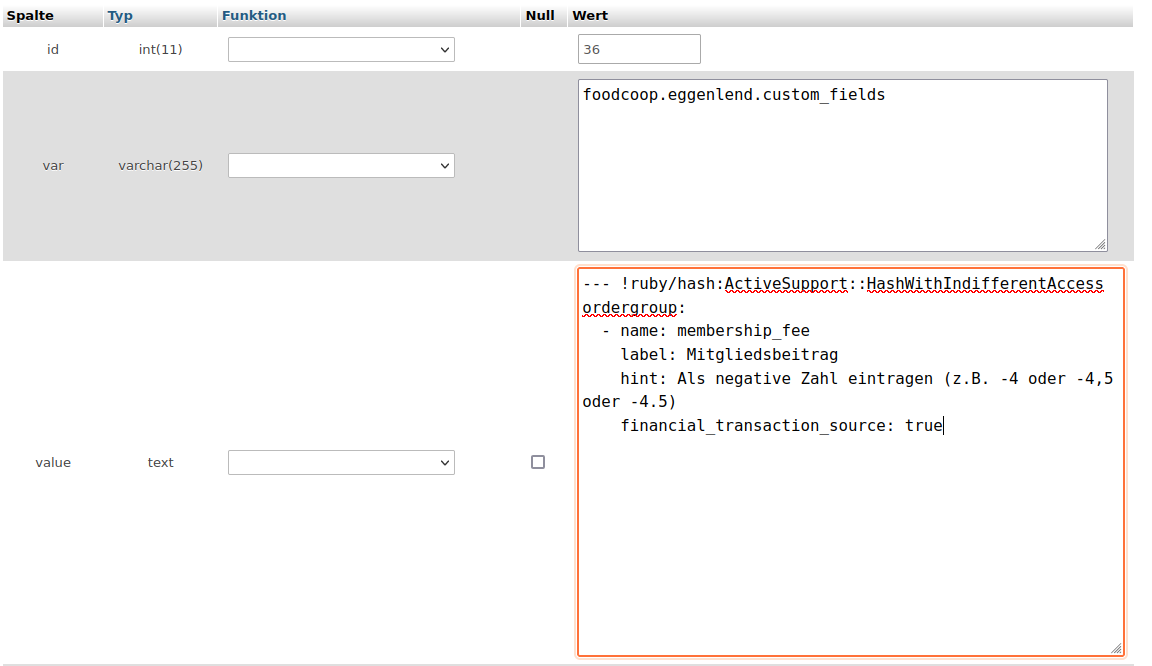Toggle the Null checkbox for value row
Screen dimensions: 1152x666
tap(538, 463)
